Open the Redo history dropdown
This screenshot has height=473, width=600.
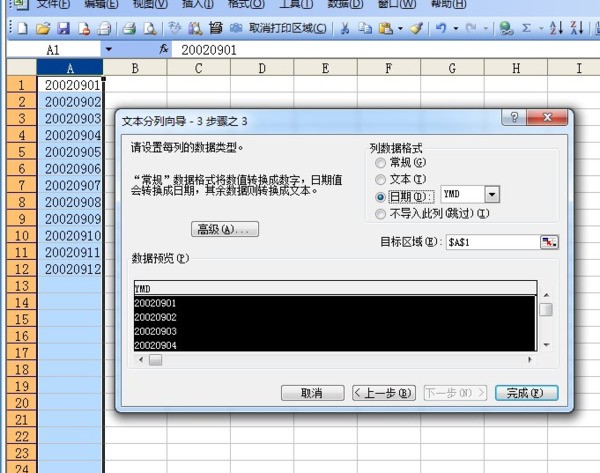point(486,28)
